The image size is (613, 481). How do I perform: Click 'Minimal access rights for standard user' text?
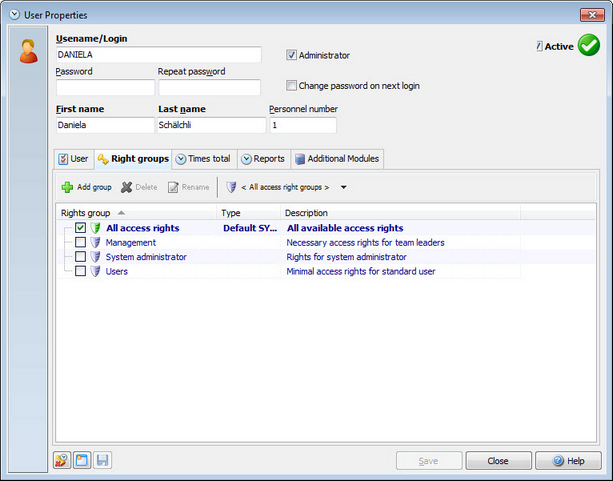click(x=361, y=271)
